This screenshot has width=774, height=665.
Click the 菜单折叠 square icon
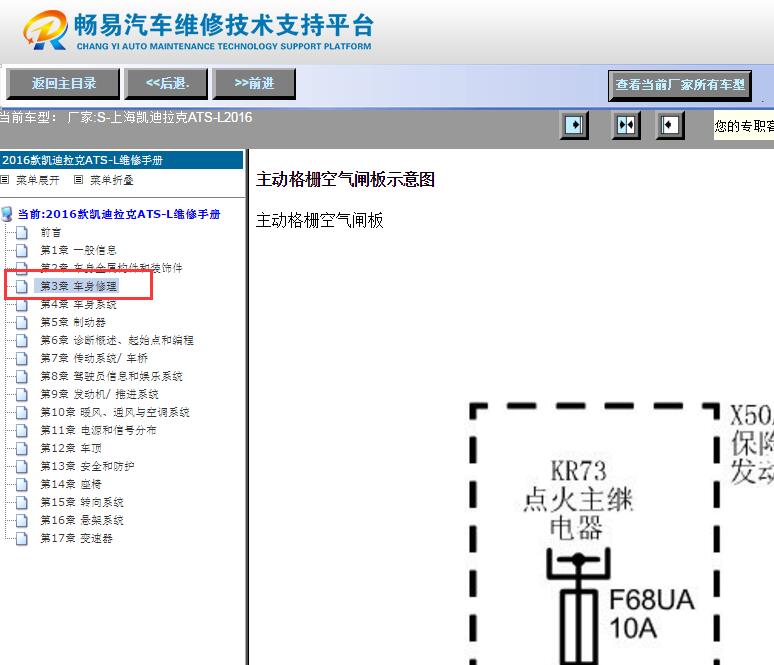tap(78, 180)
